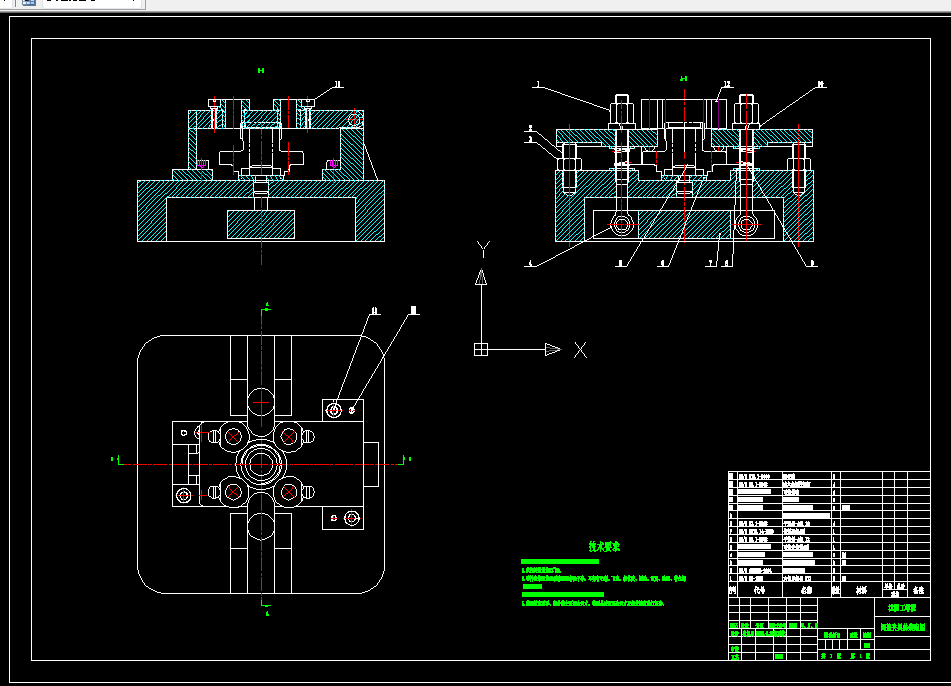
Task: Click balloon number 1 at top-left of right view
Action: (x=537, y=85)
